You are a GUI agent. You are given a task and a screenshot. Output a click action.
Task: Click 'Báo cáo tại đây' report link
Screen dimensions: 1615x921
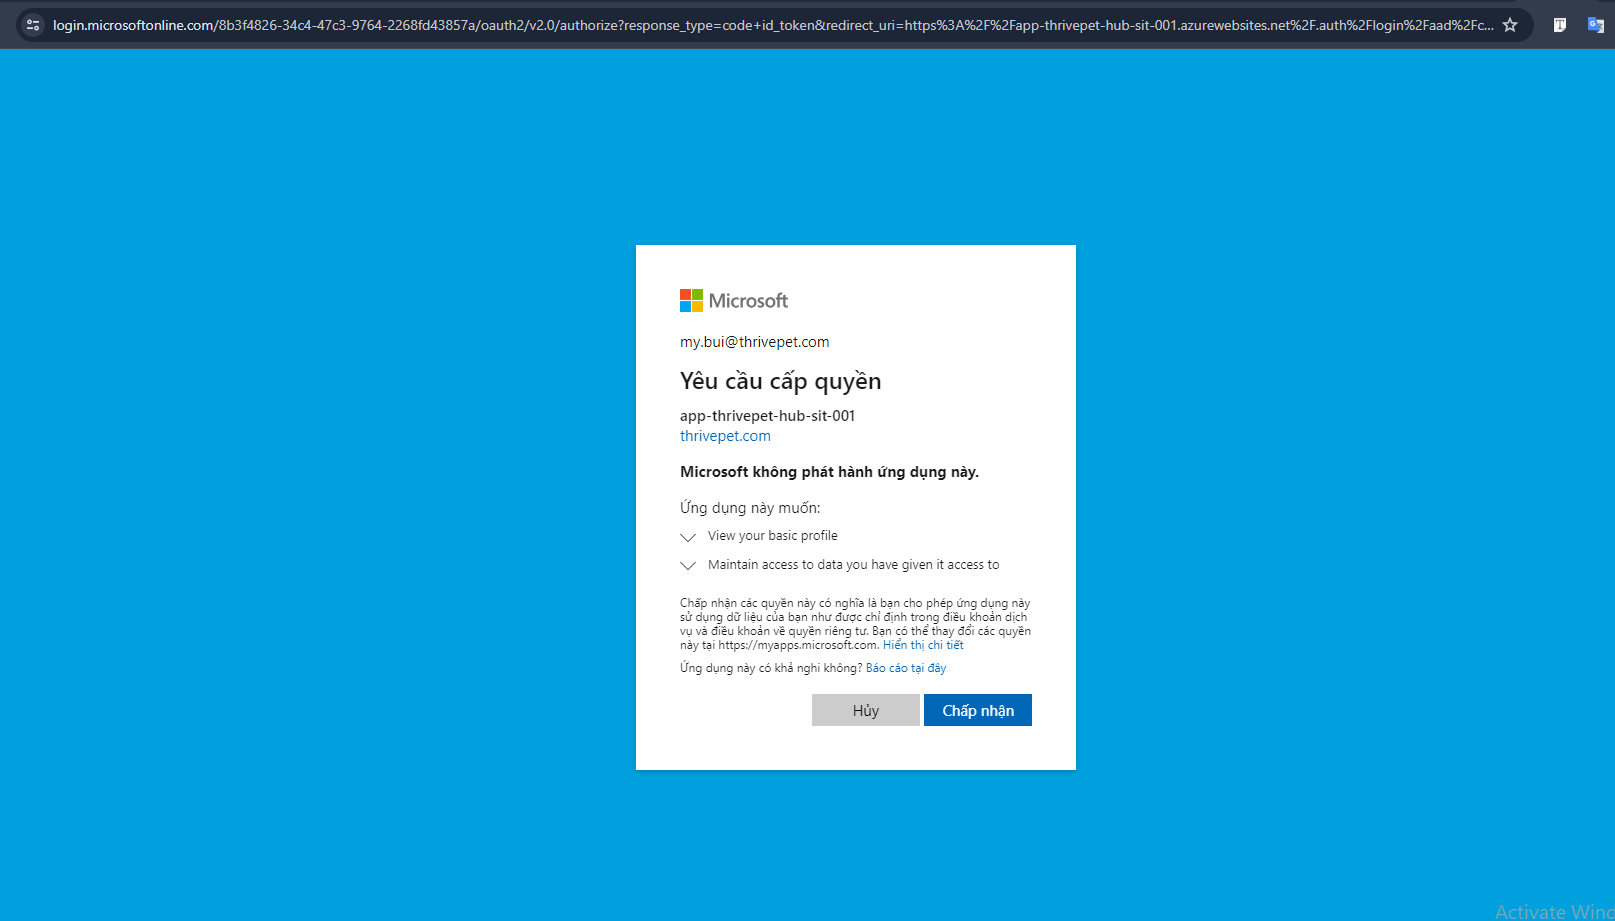click(906, 668)
